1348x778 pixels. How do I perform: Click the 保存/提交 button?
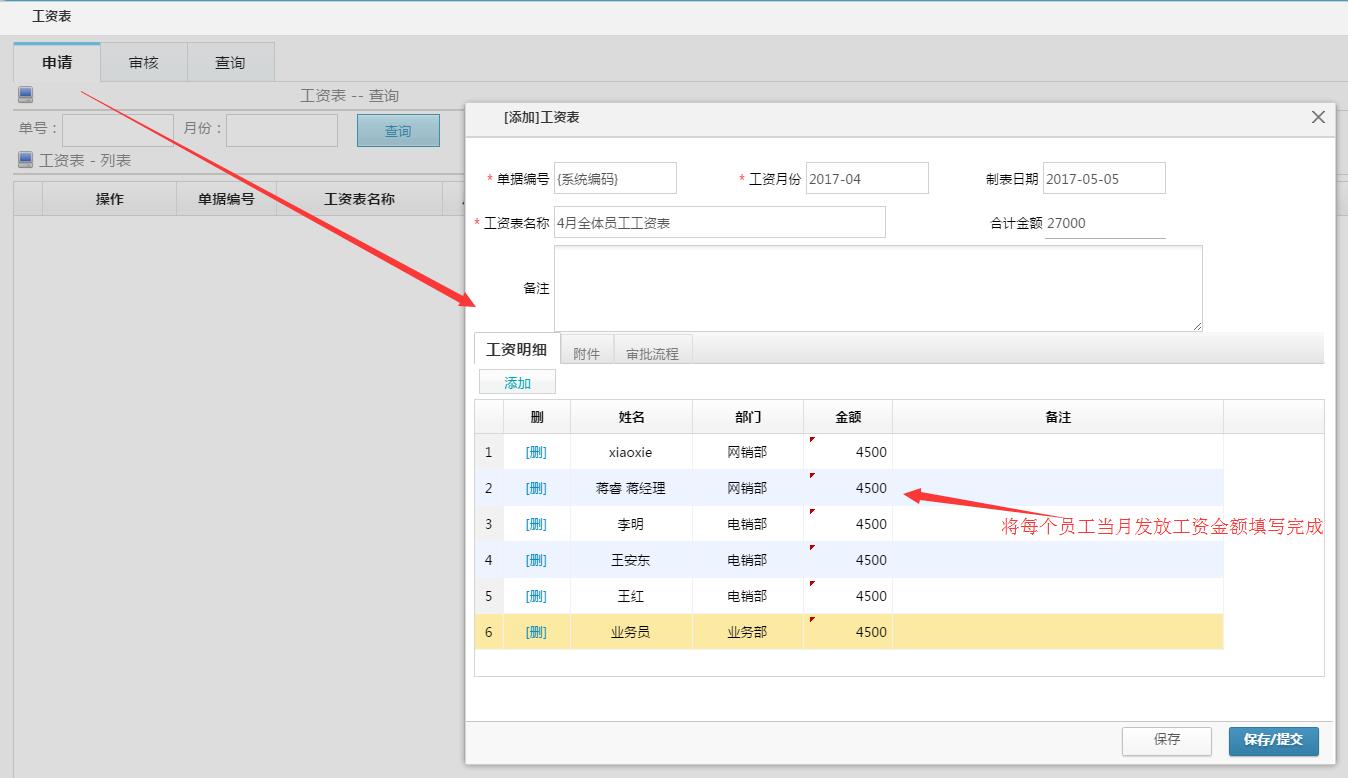1273,740
